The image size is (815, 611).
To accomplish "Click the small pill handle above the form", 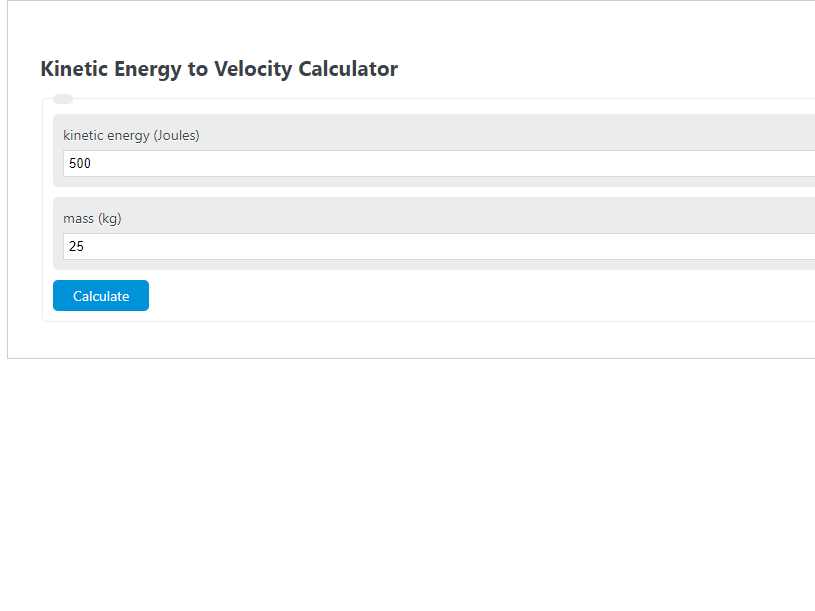I will pos(63,99).
